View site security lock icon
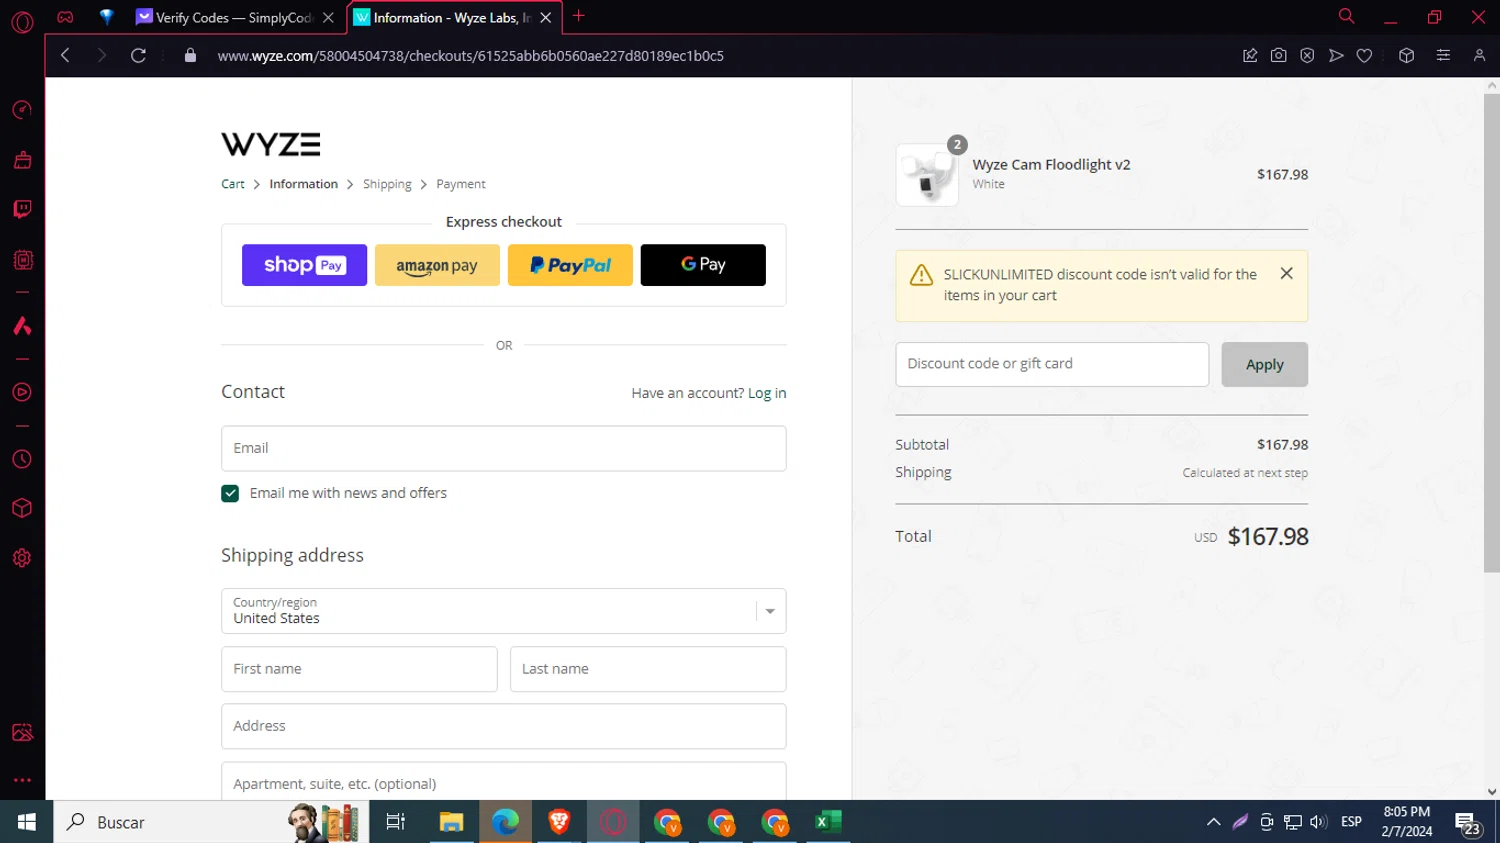The width and height of the screenshot is (1500, 843). click(x=190, y=56)
